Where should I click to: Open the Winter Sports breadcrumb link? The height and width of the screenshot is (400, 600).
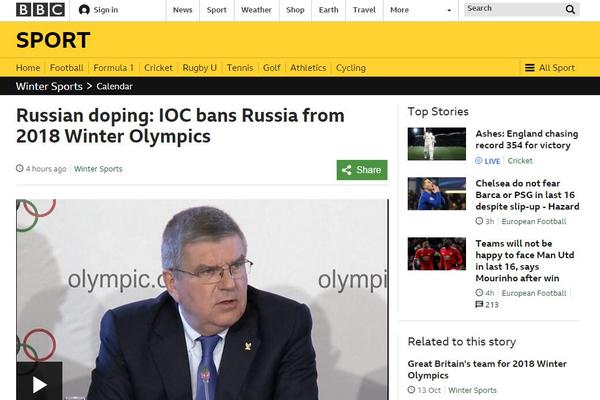tap(49, 87)
